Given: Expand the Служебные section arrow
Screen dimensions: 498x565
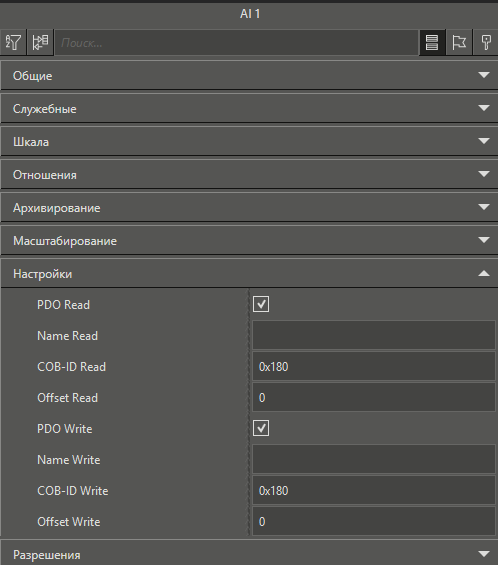Looking at the screenshot, I should (484, 108).
